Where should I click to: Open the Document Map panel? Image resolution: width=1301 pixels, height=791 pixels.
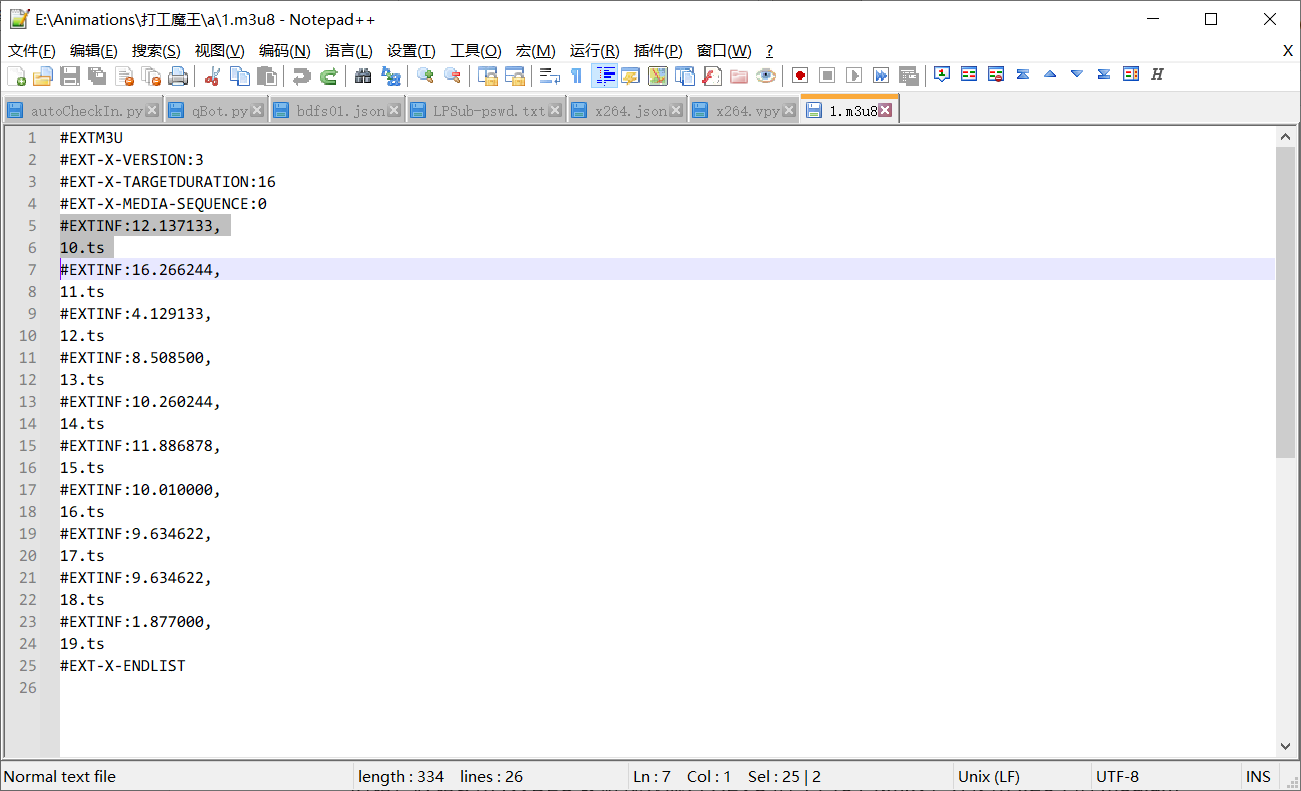click(657, 75)
